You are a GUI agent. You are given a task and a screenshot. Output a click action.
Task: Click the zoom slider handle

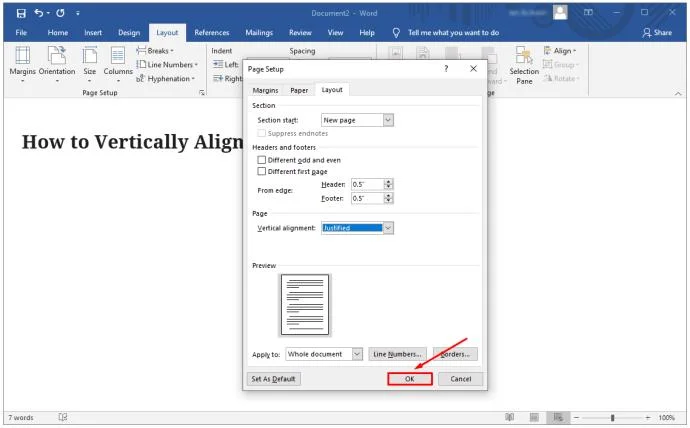[x=612, y=417]
